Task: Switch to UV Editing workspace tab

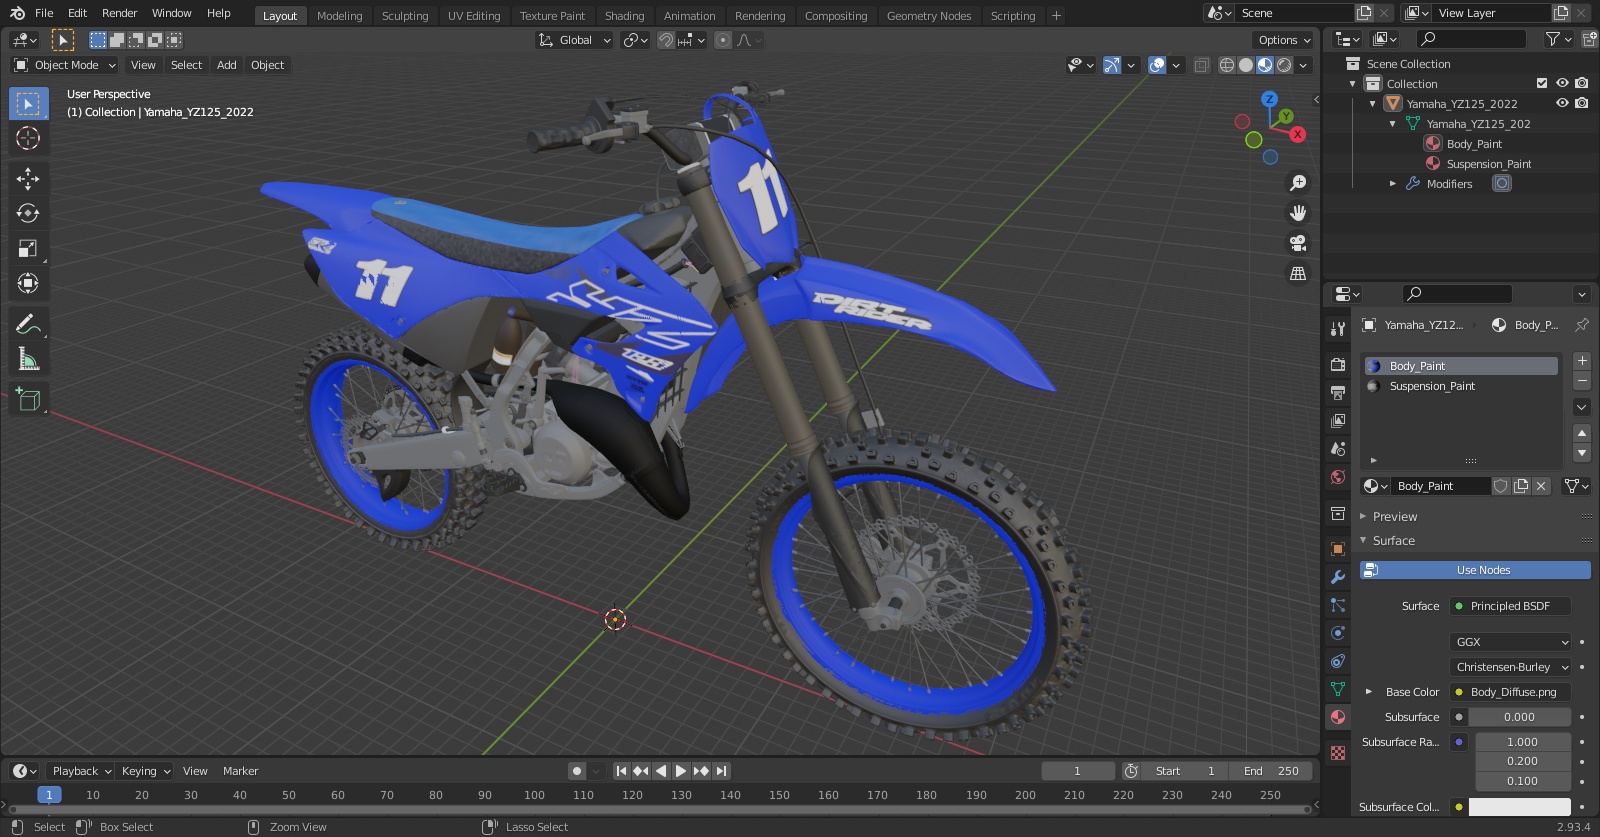Action: [474, 16]
